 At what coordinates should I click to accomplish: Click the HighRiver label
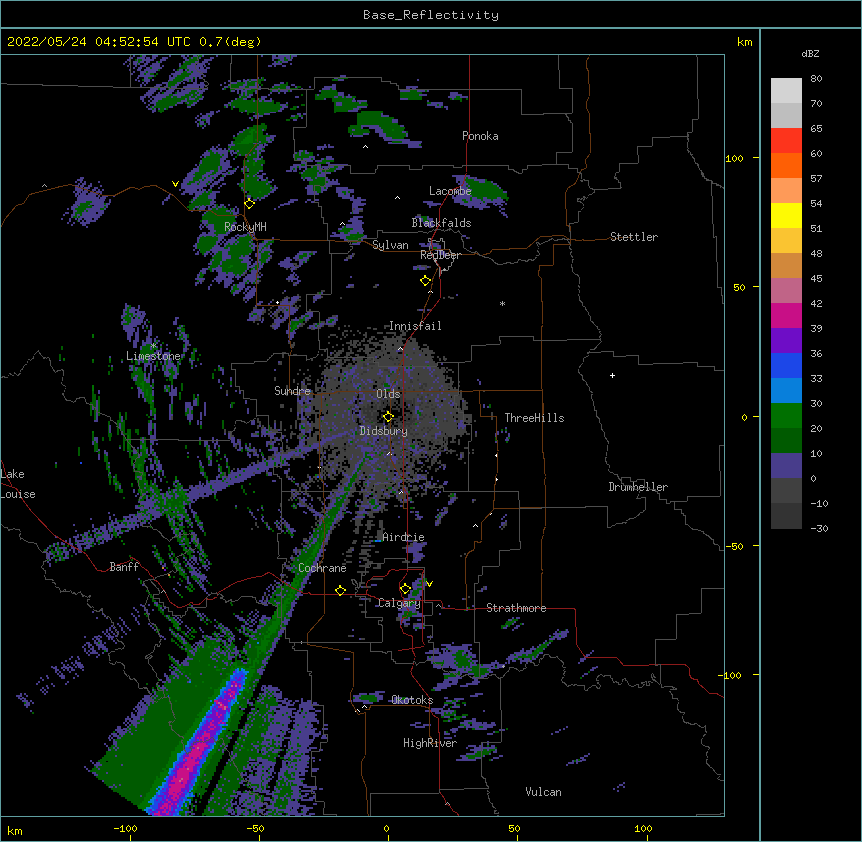[430, 743]
